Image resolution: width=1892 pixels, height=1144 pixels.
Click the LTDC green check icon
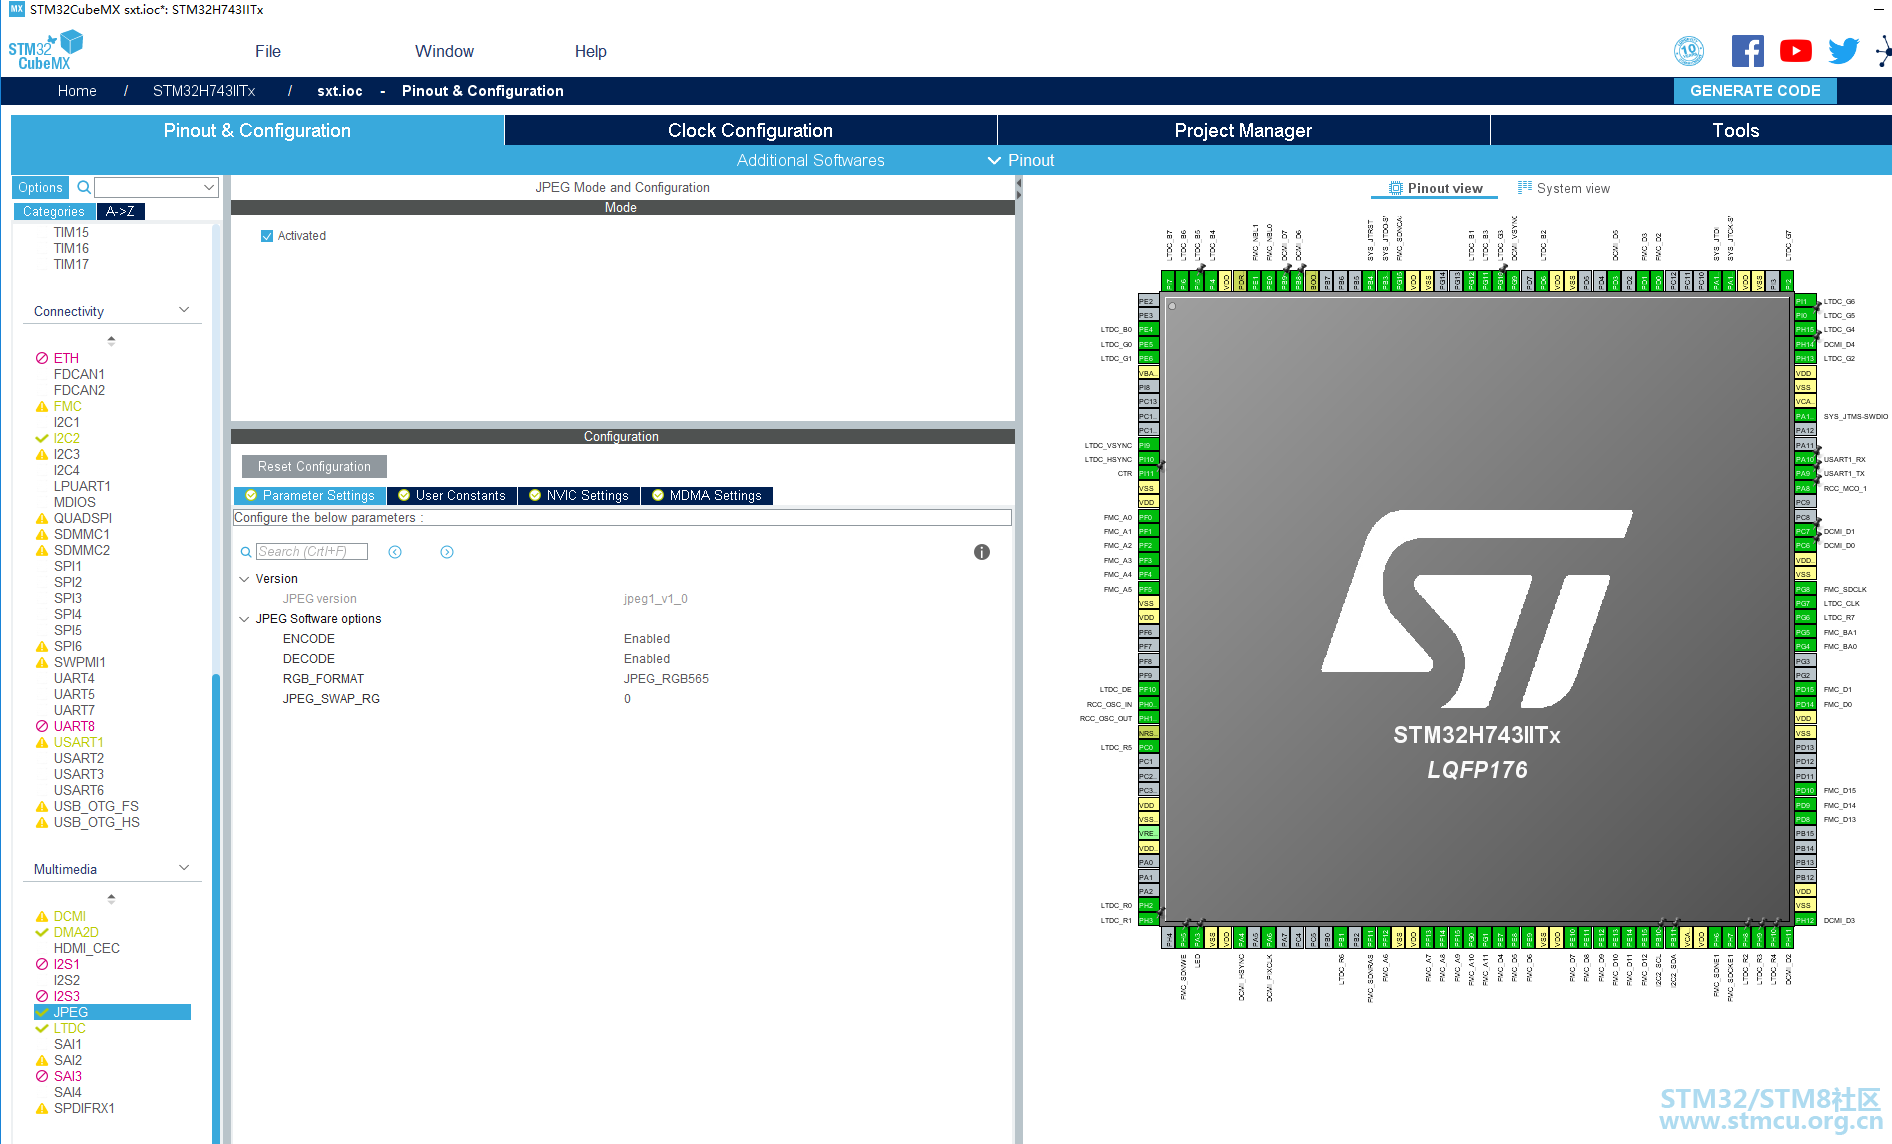(x=42, y=1028)
